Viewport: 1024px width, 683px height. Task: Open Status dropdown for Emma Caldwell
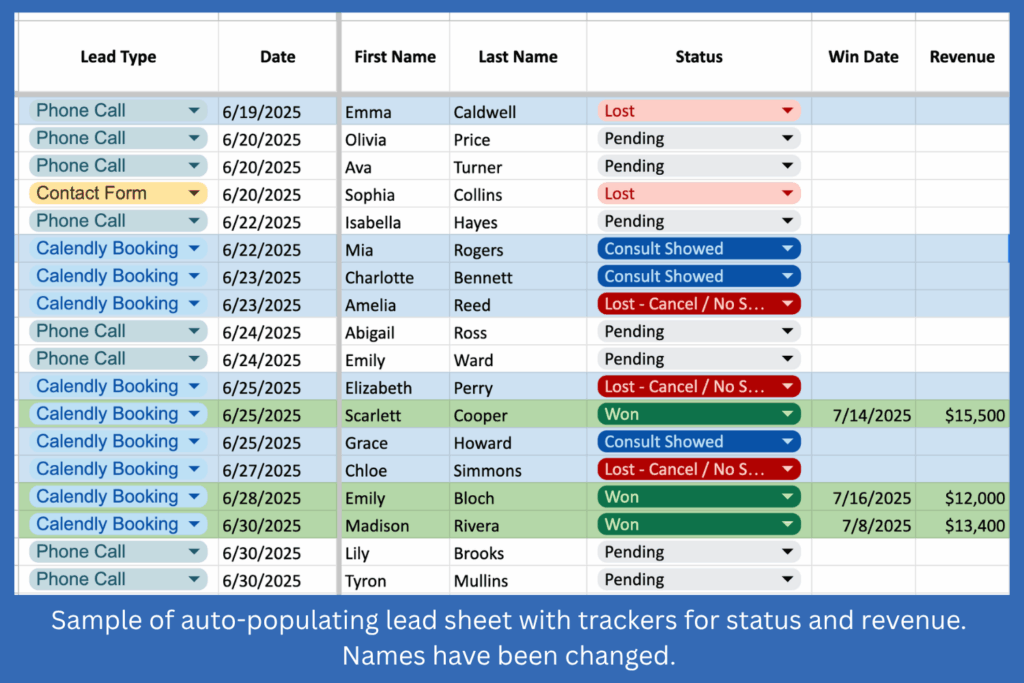coord(787,111)
